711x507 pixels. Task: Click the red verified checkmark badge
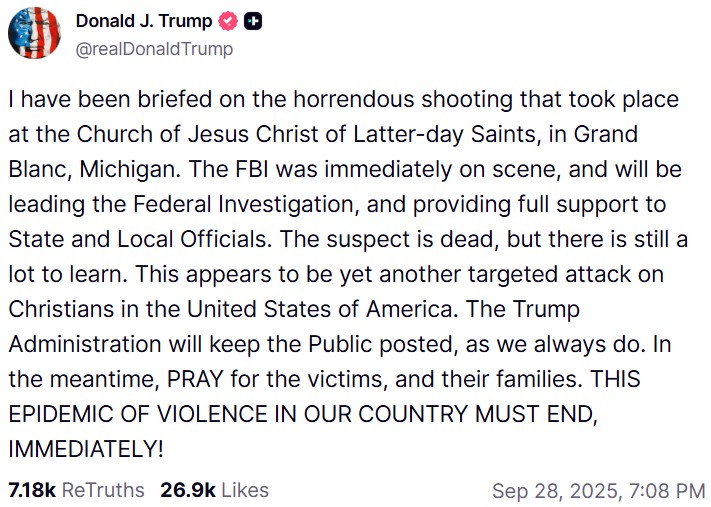coord(228,21)
